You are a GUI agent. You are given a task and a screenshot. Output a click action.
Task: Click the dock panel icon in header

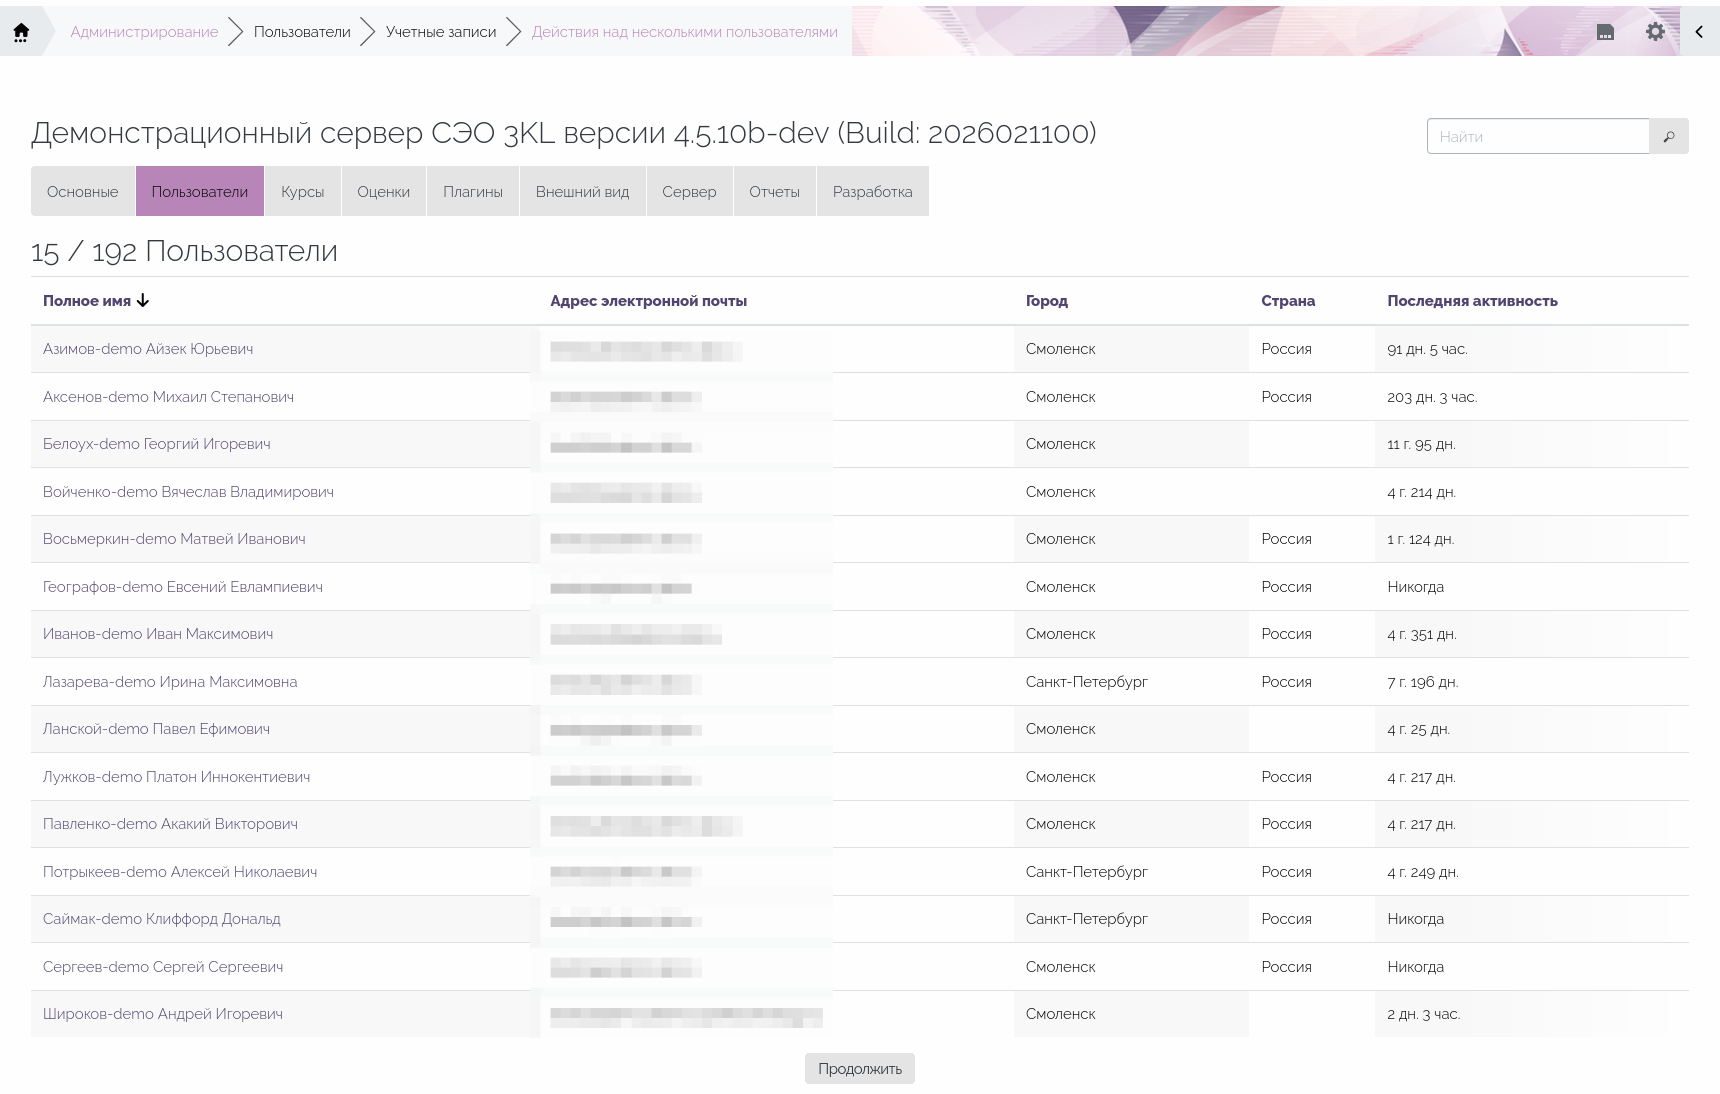(x=1605, y=32)
